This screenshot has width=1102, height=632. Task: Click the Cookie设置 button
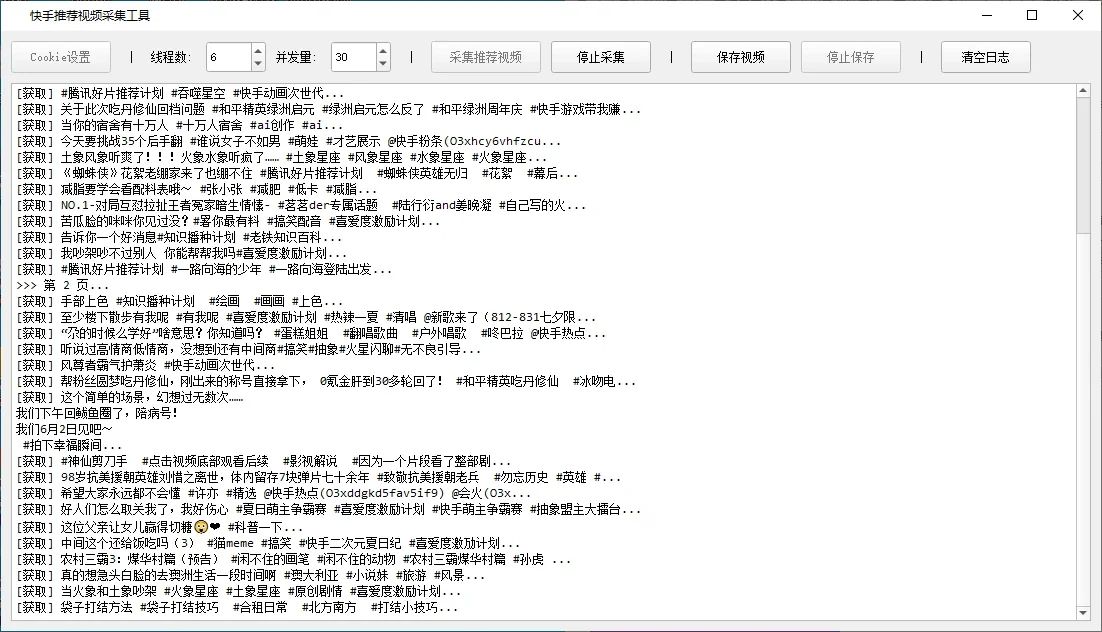click(x=60, y=57)
